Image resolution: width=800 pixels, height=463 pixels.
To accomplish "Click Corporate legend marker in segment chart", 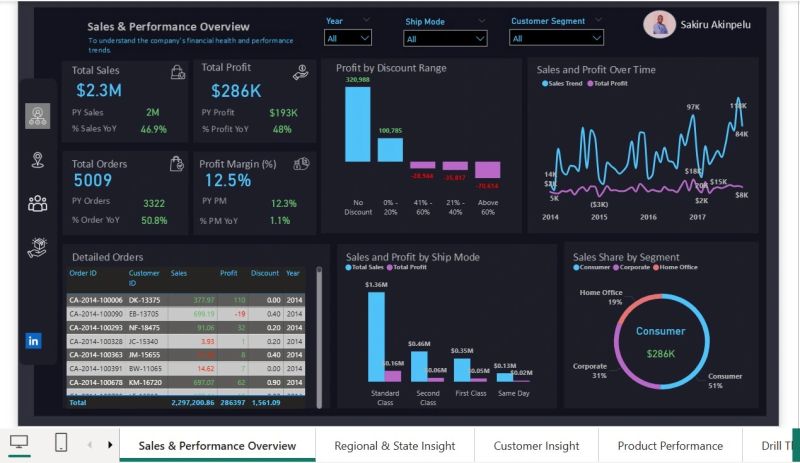I will point(616,267).
